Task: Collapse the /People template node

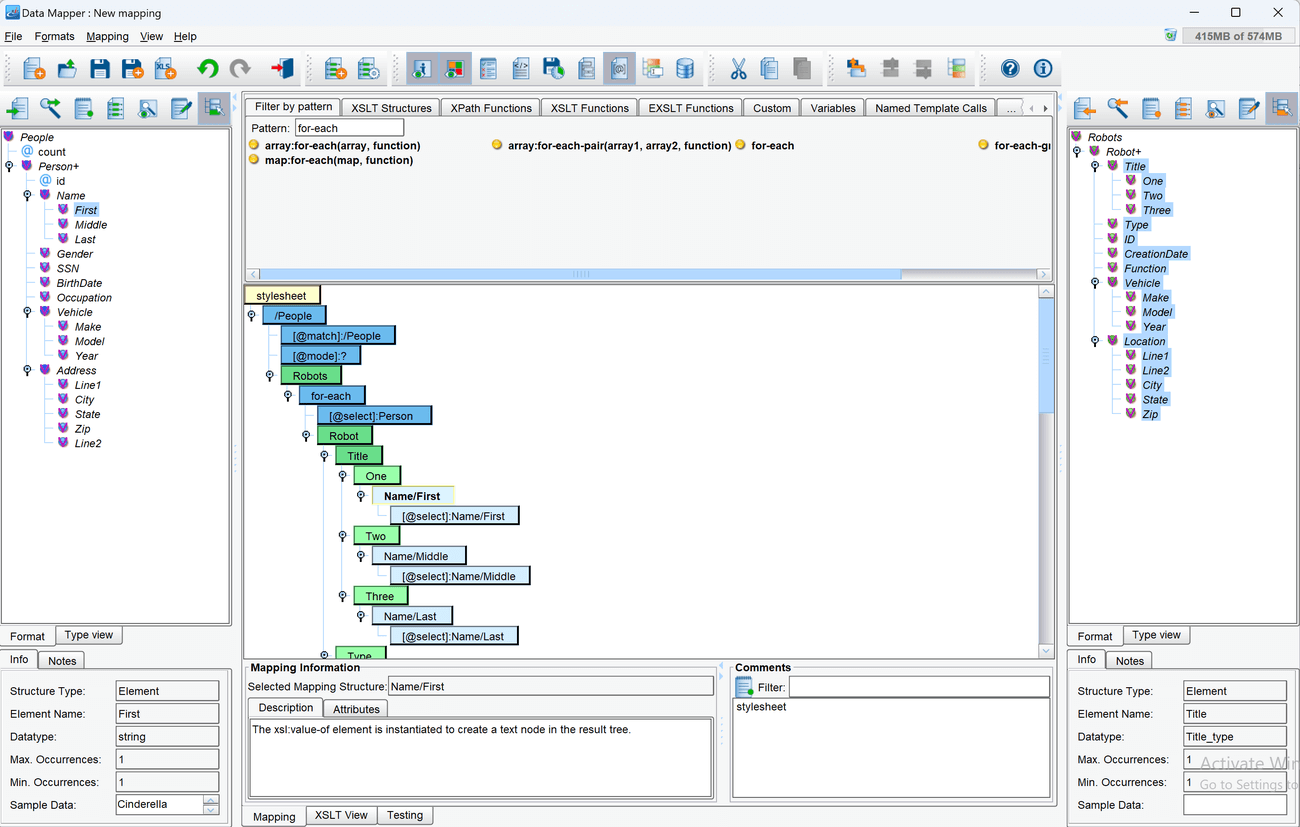Action: [x=252, y=316]
